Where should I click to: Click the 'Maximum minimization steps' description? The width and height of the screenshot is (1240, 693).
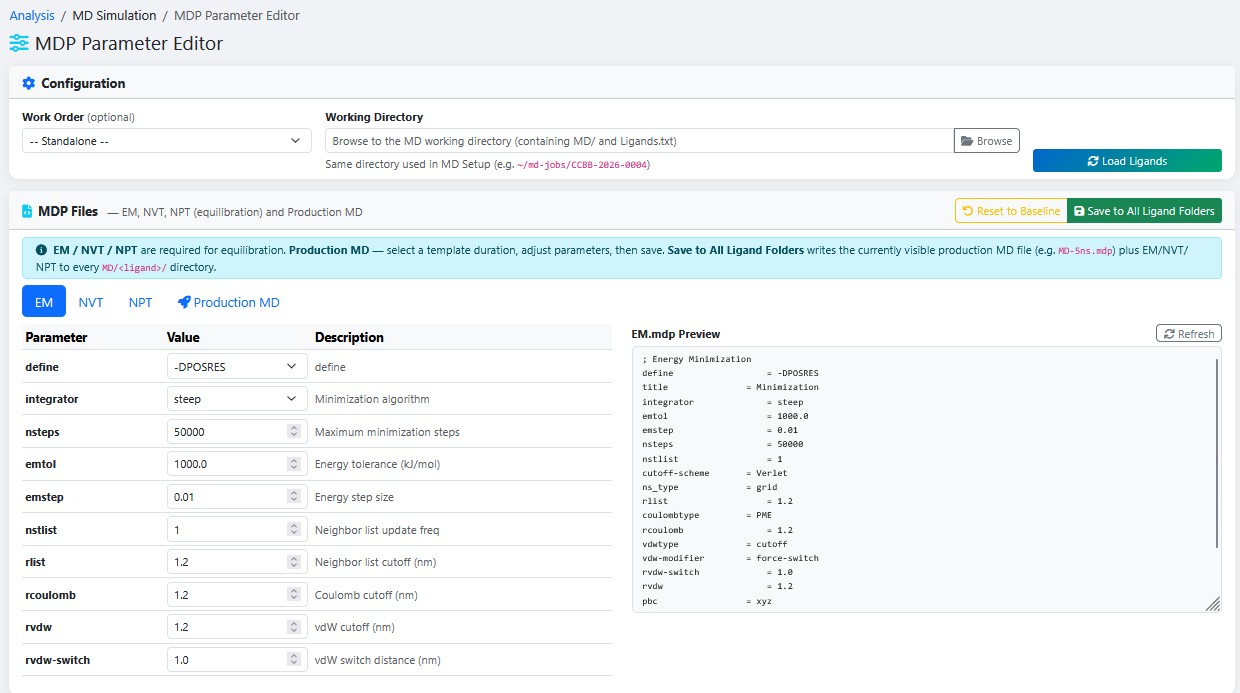[x=387, y=432]
